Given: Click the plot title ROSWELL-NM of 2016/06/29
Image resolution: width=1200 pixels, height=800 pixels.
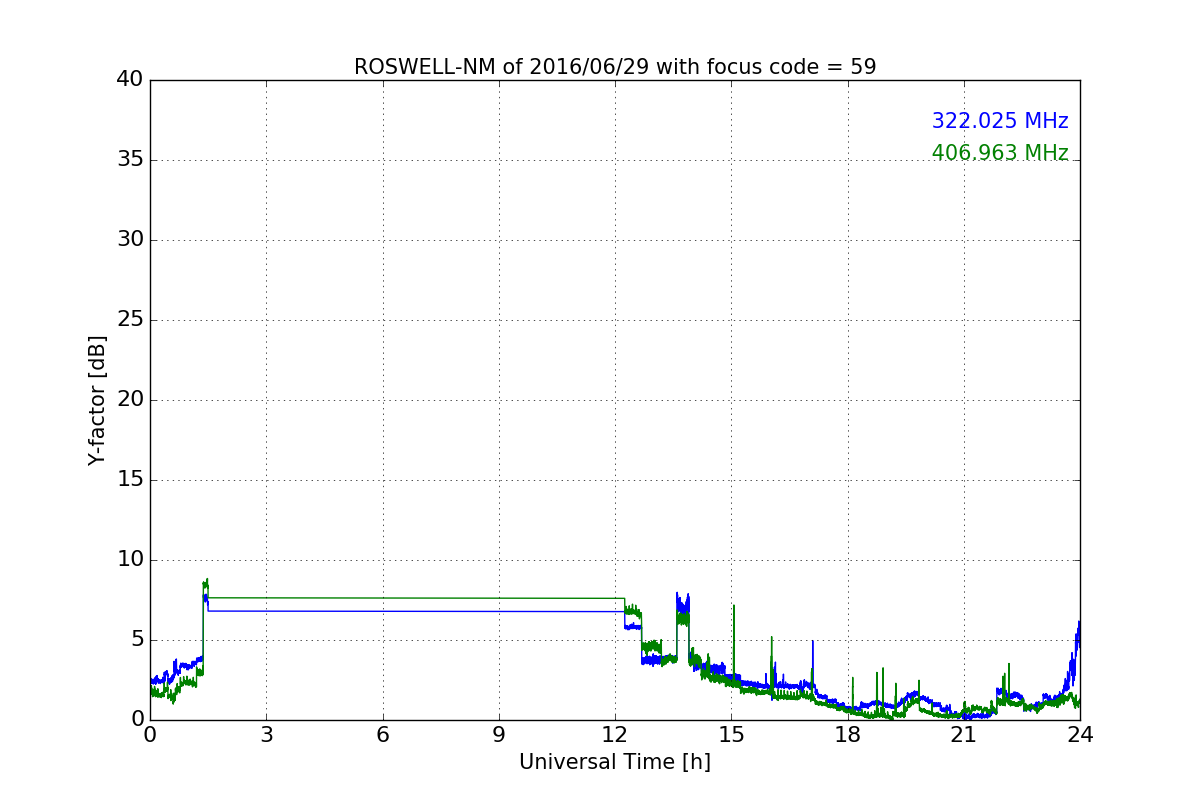Looking at the screenshot, I should point(615,67).
